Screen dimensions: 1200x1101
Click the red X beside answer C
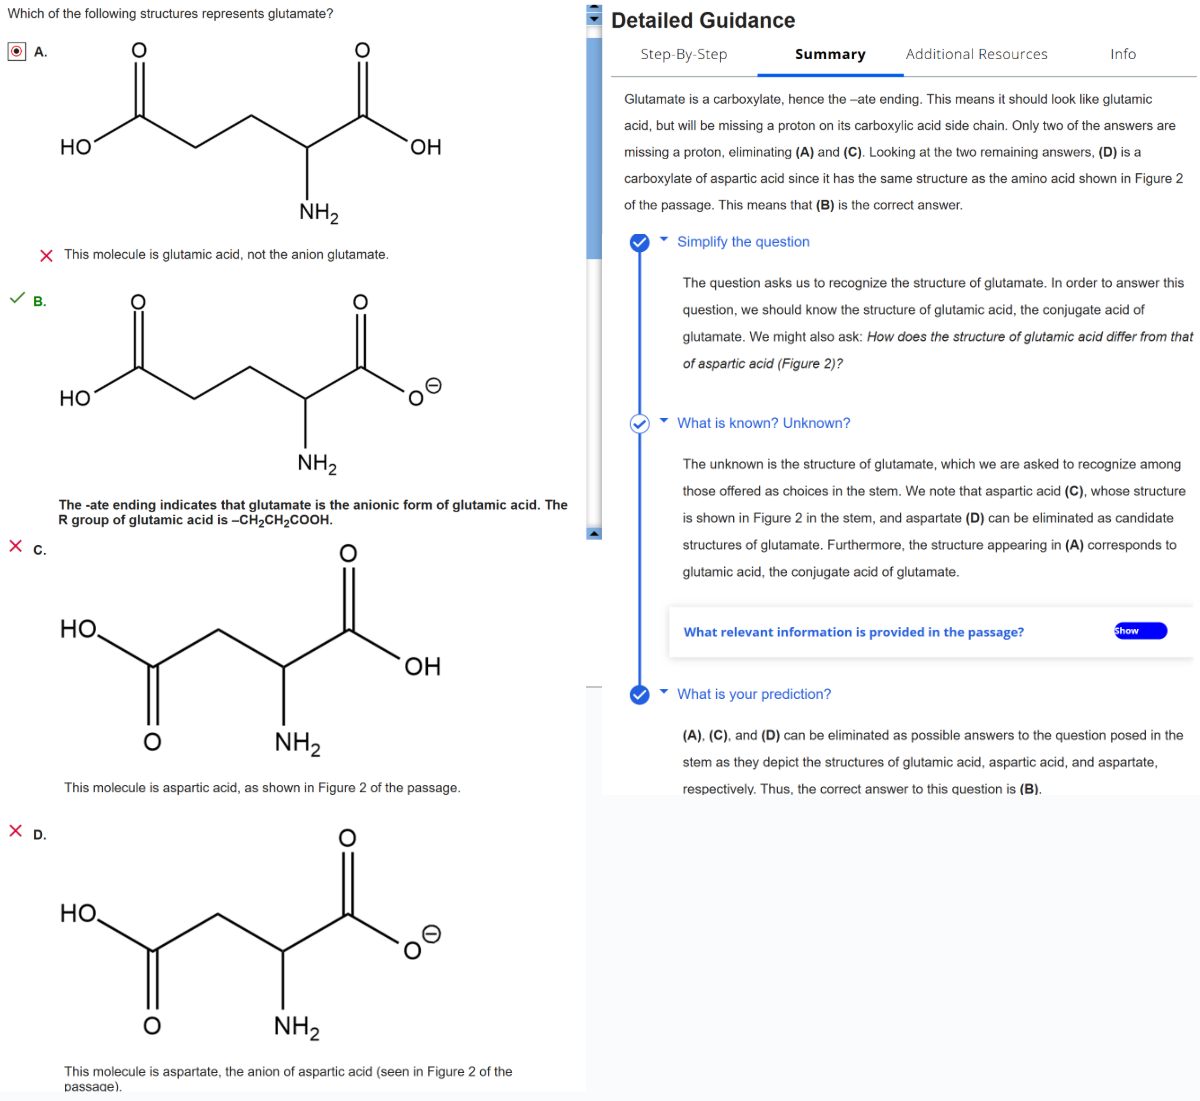(16, 546)
